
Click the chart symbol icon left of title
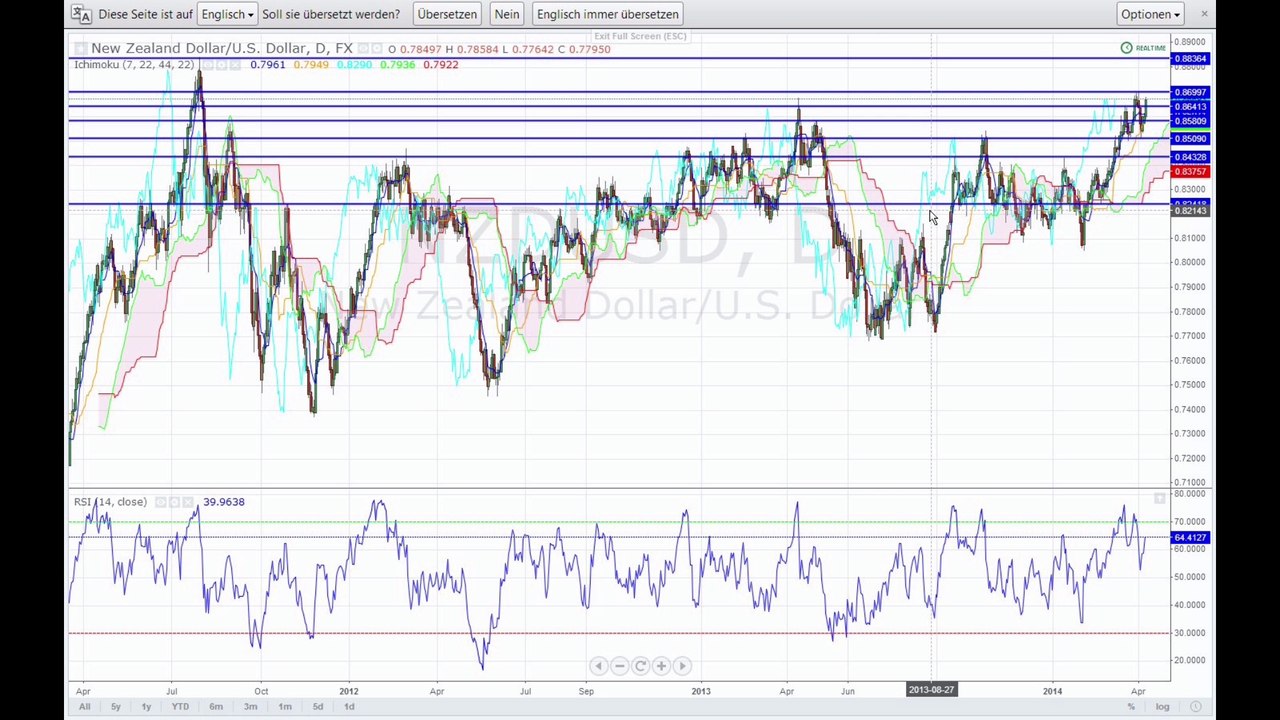coord(80,48)
